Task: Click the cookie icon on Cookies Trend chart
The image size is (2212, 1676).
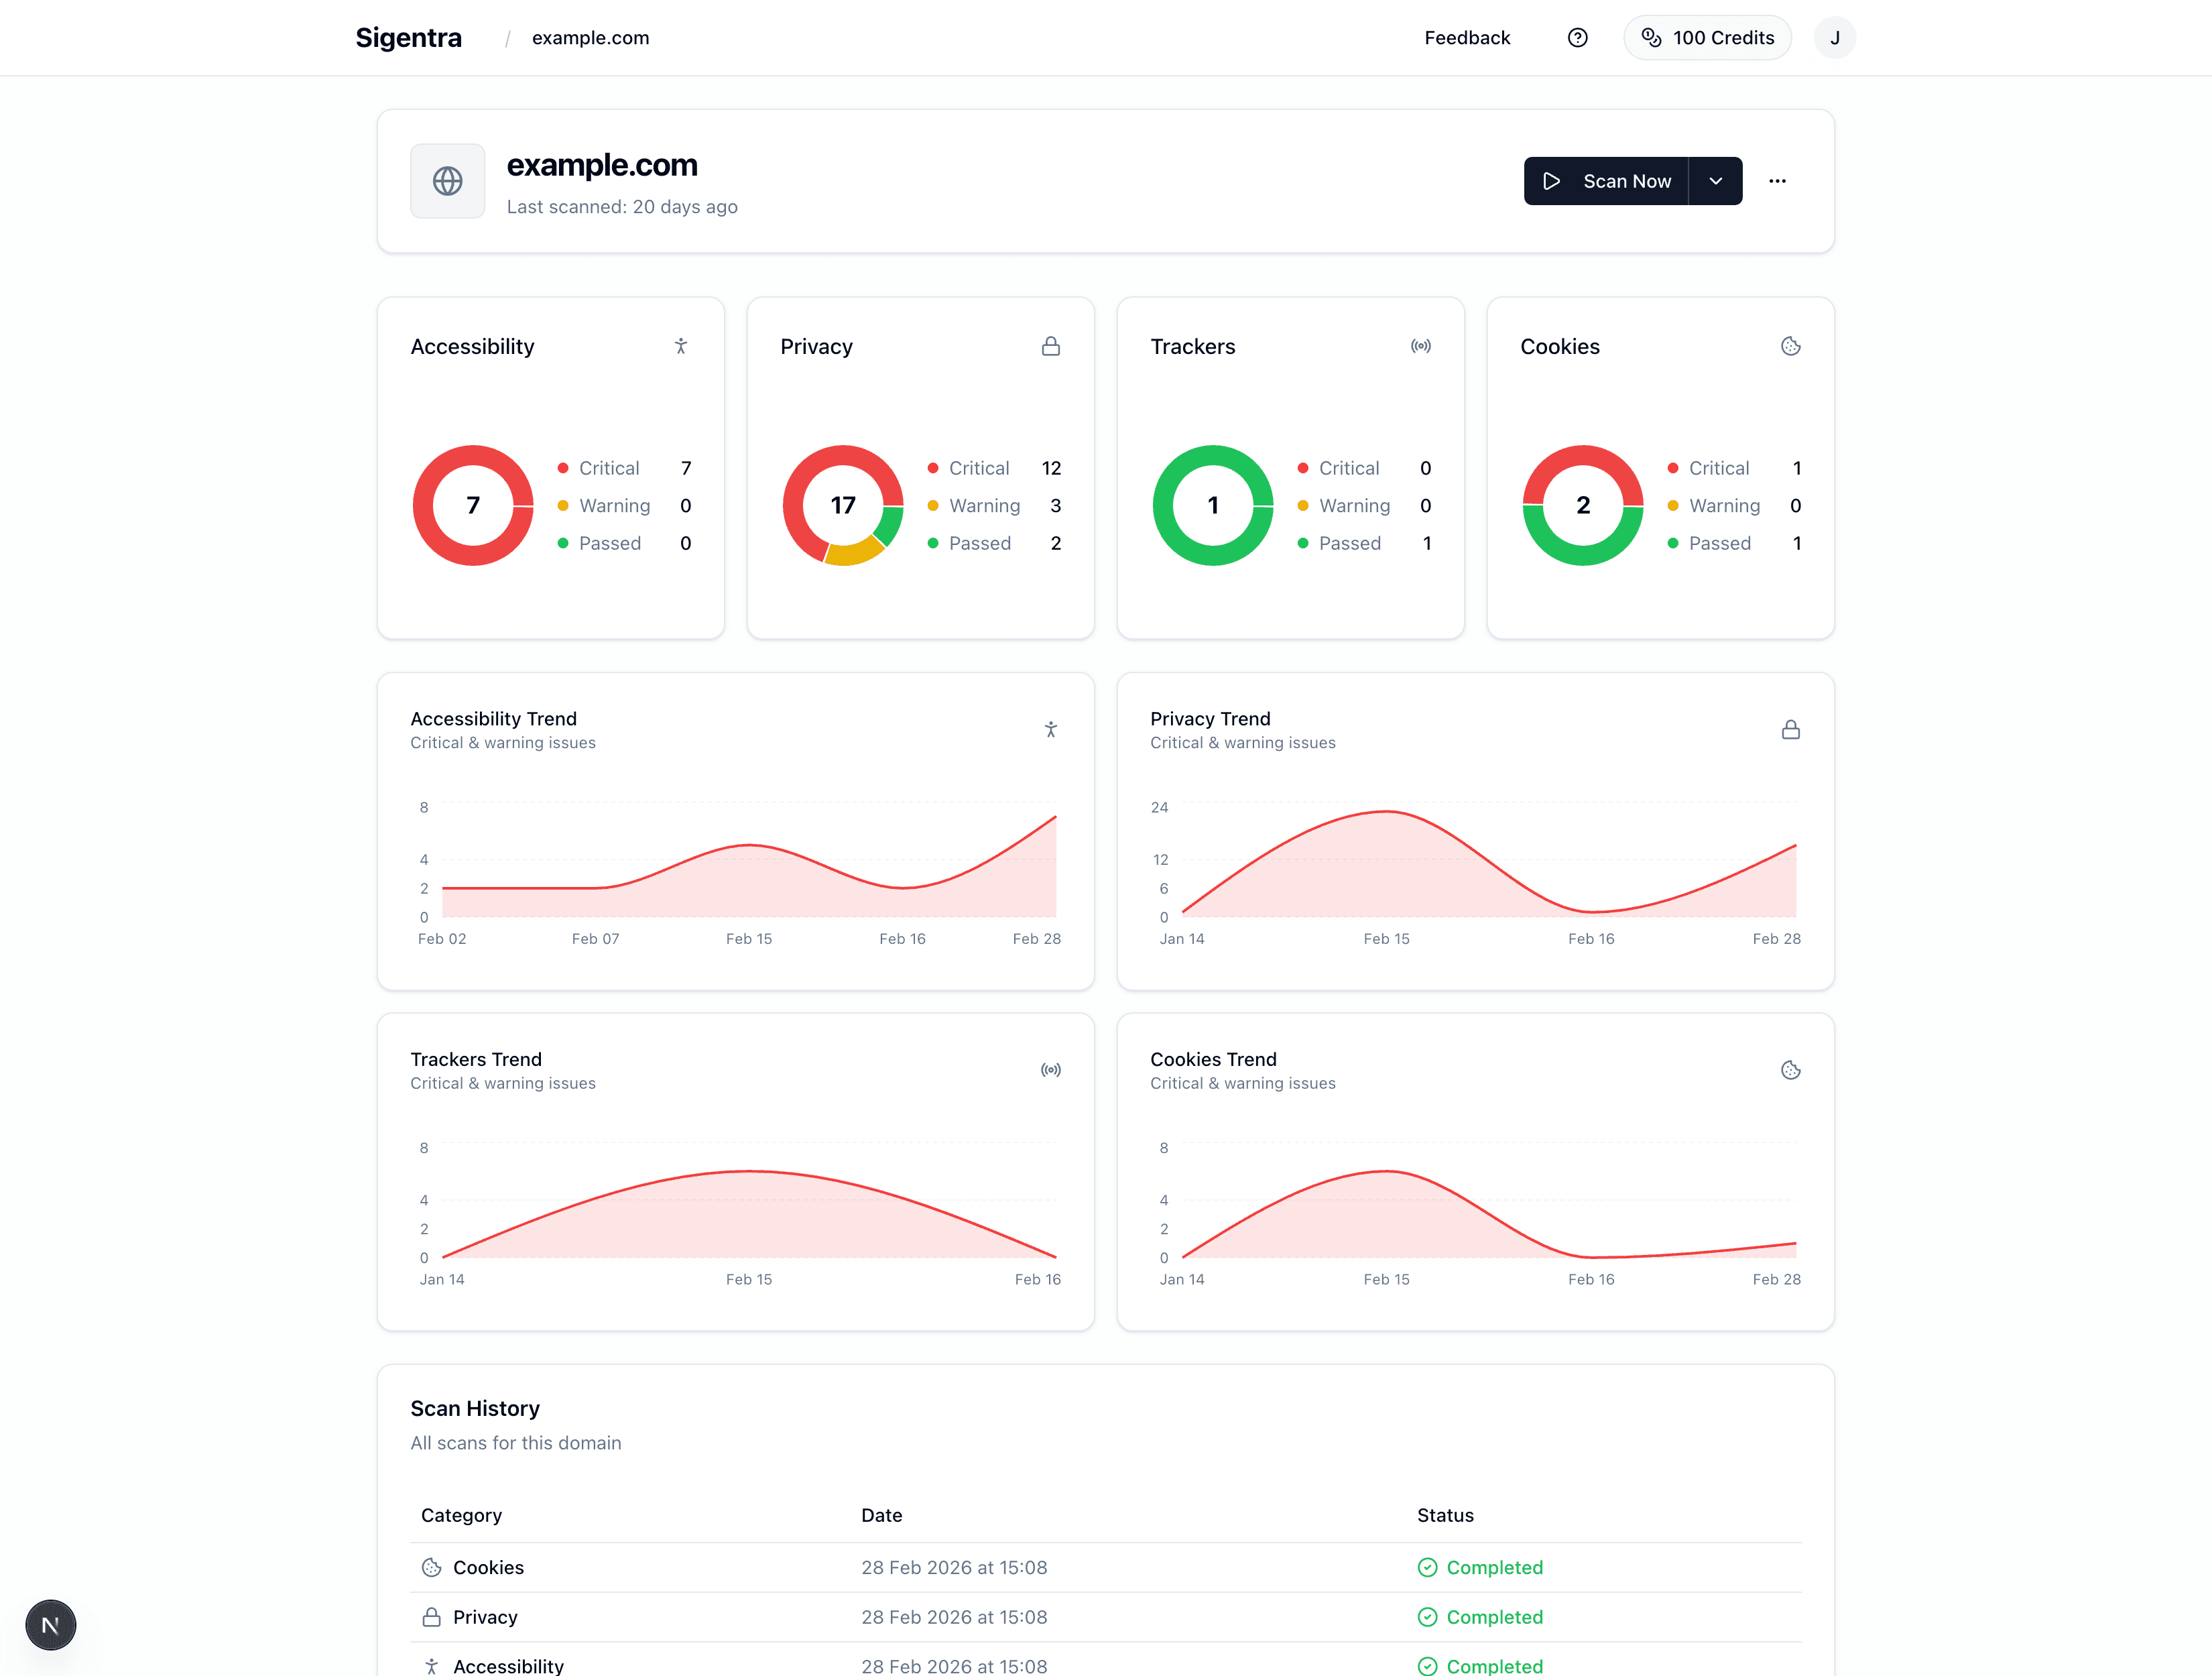Action: pyautogui.click(x=1790, y=1069)
